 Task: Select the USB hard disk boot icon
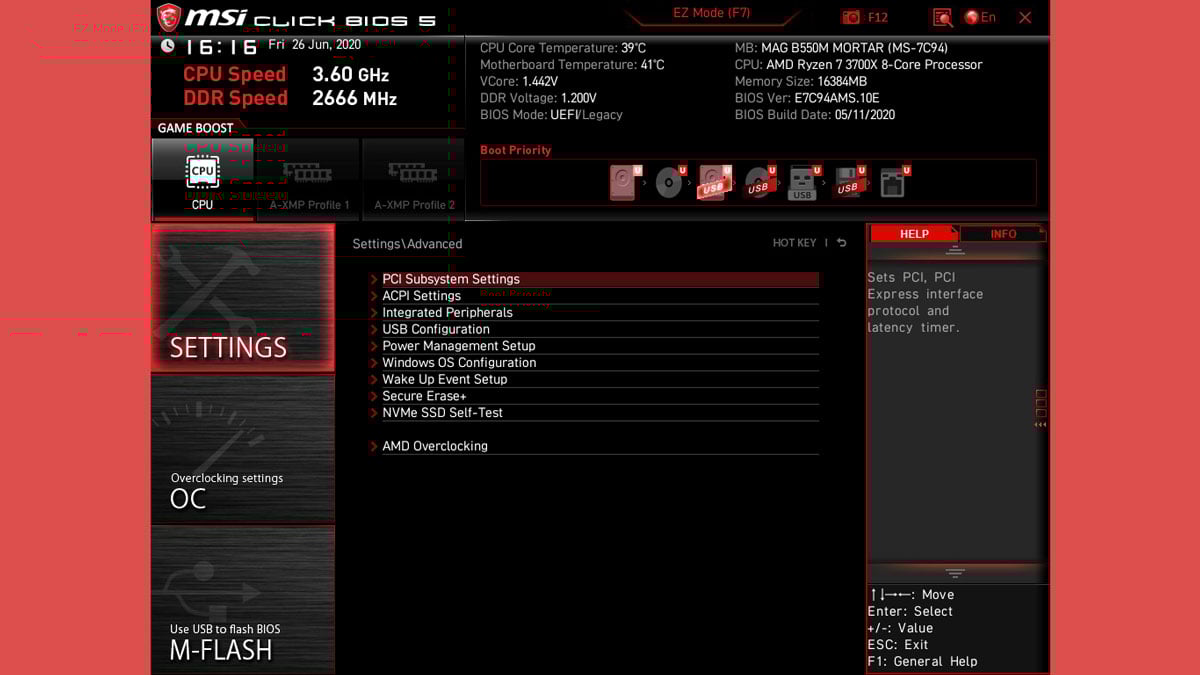click(715, 183)
